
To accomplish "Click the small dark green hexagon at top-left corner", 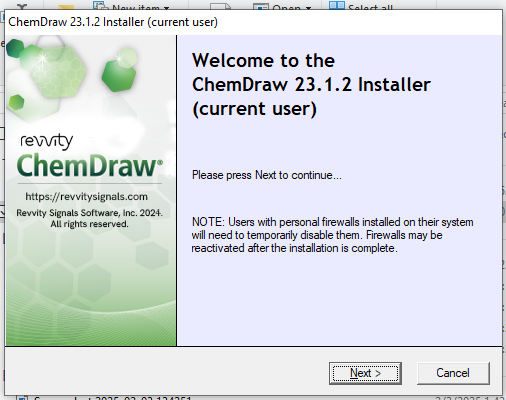I will point(15,49).
